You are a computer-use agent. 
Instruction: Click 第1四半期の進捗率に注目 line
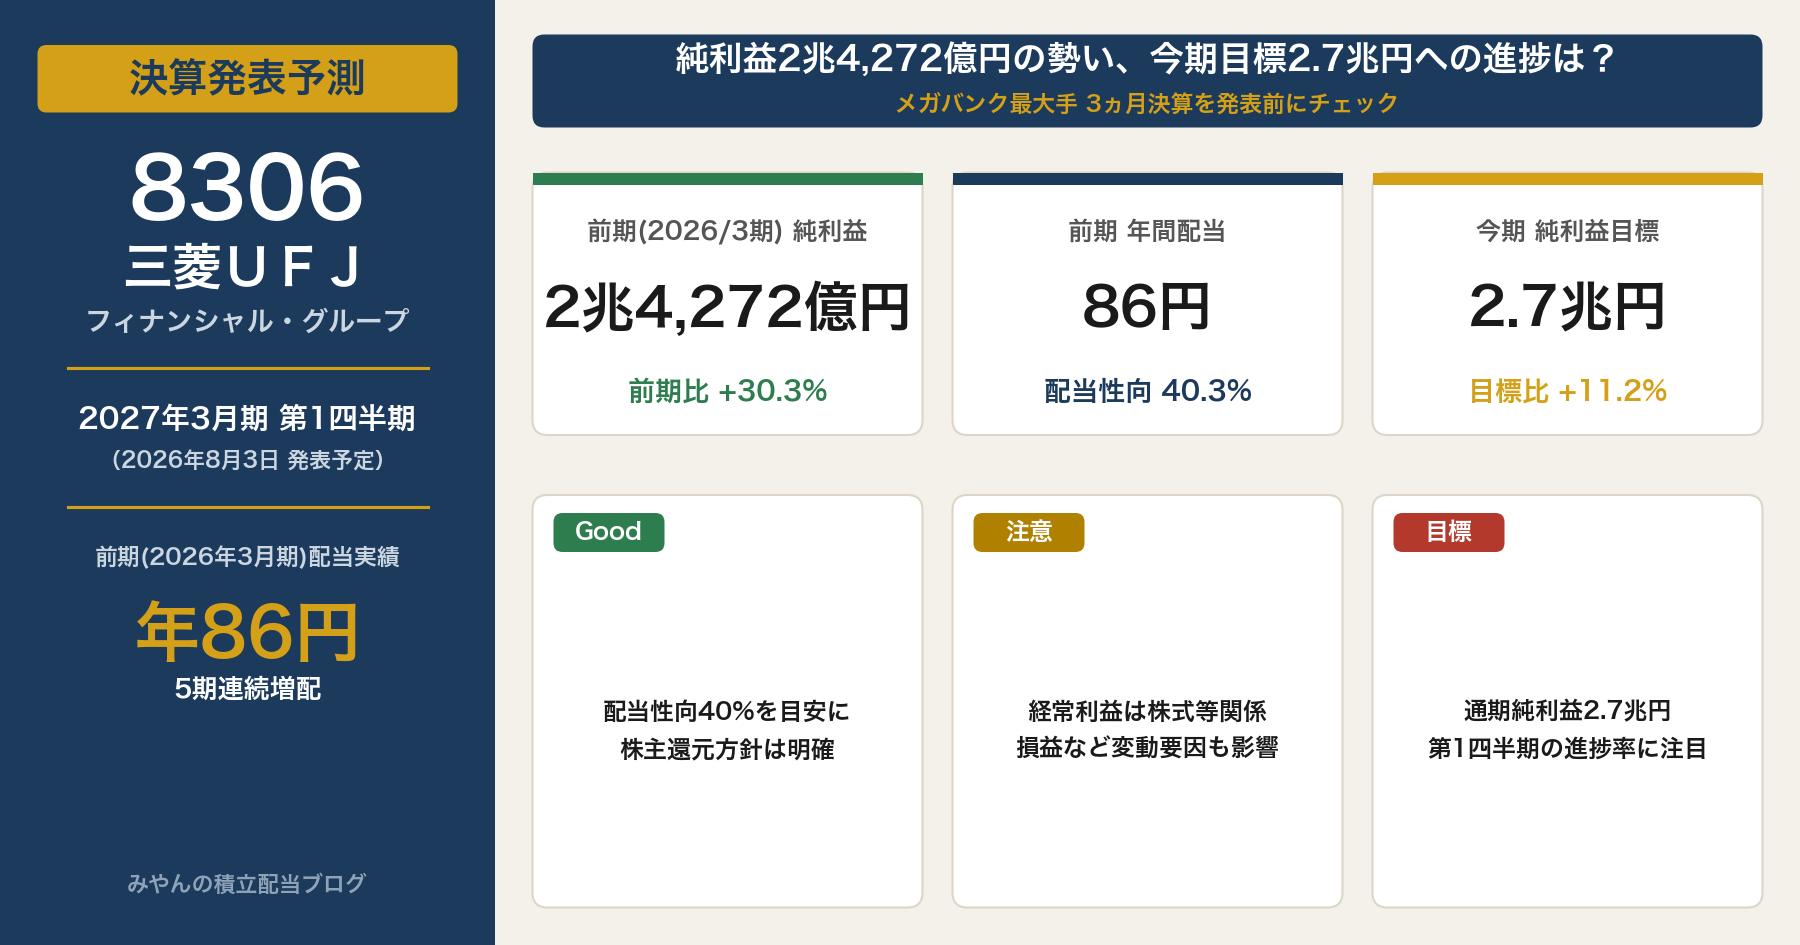tap(1567, 748)
